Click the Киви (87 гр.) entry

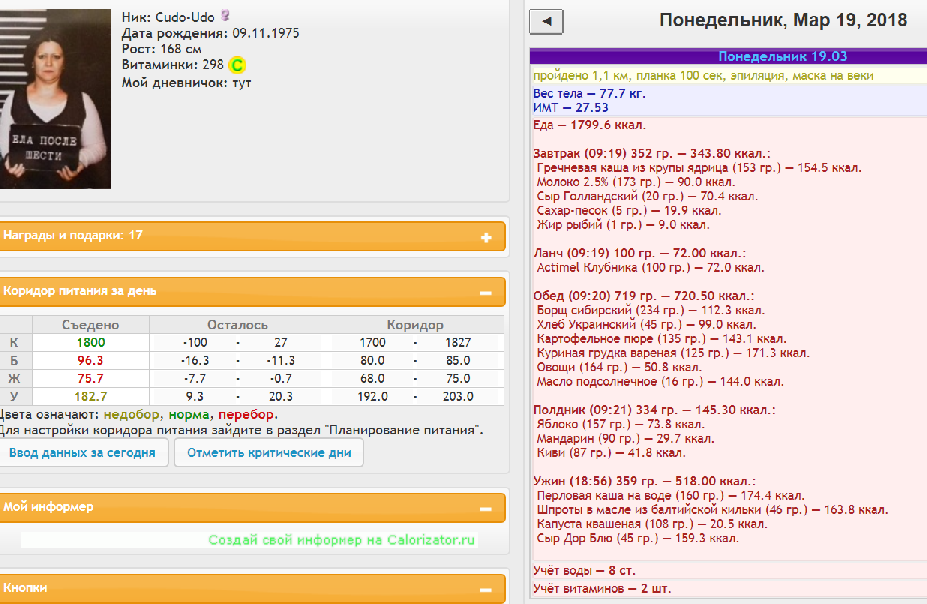(611, 453)
